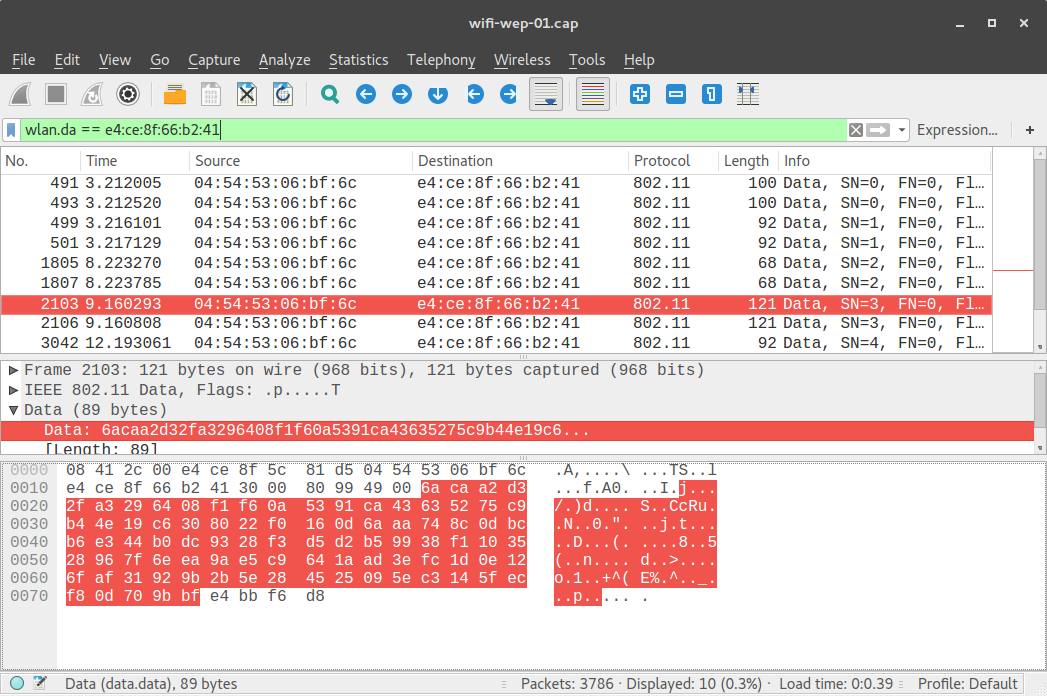Viewport: 1047px width, 696px height.
Task: Open a capture file using the folder icon
Action: pyautogui.click(x=174, y=94)
